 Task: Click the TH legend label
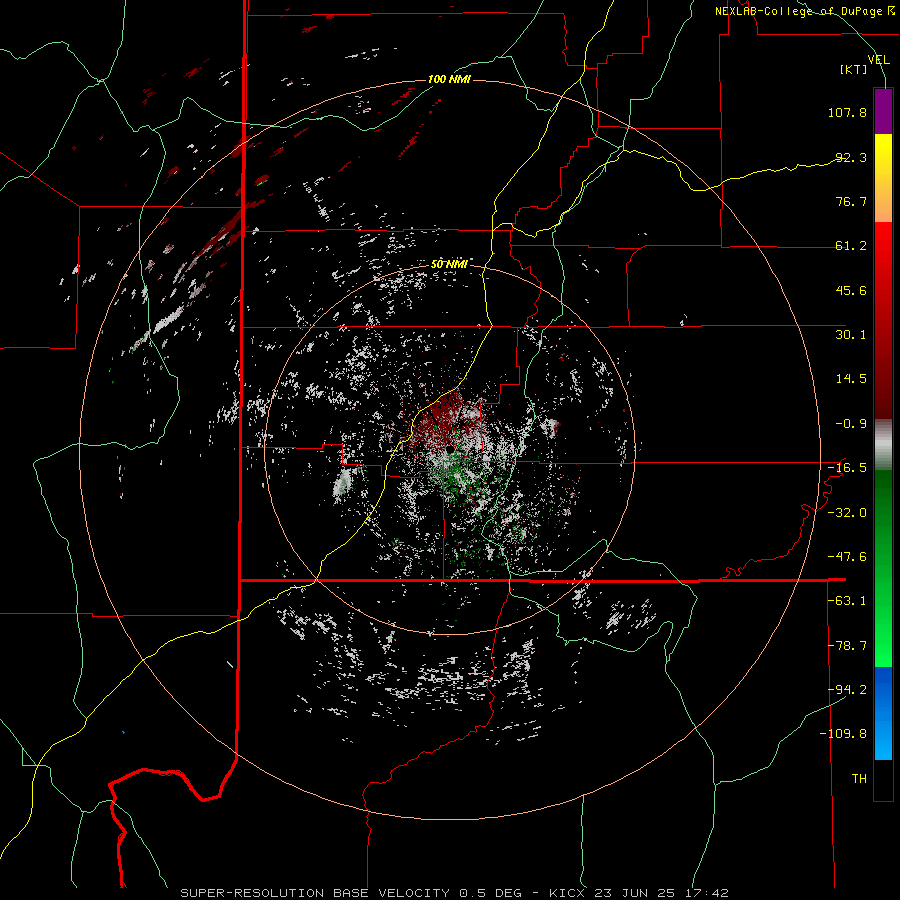(x=859, y=779)
